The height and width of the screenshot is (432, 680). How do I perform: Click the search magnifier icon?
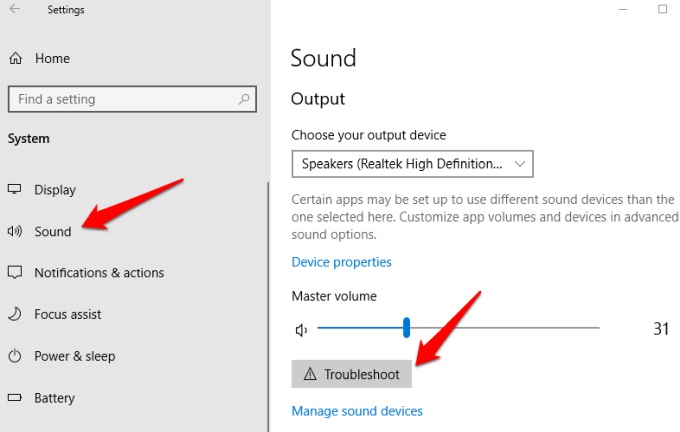pyautogui.click(x=243, y=99)
